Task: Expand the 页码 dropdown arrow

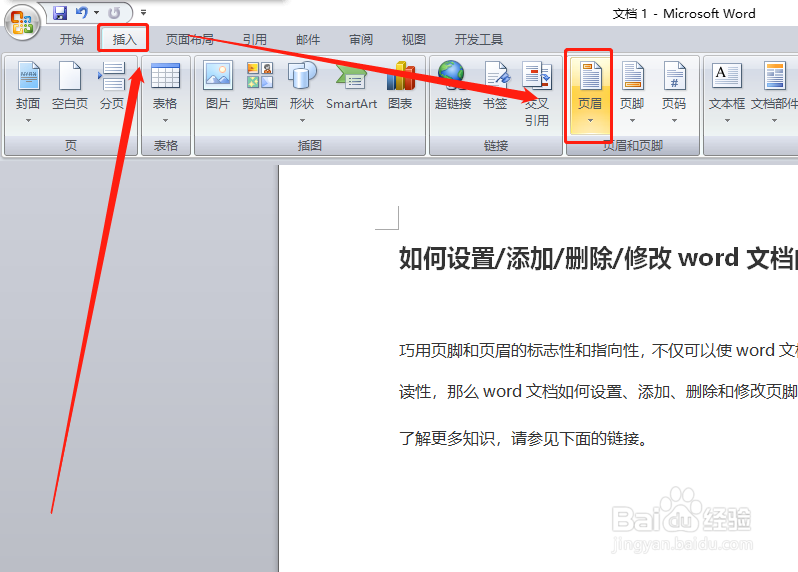Action: point(674,121)
